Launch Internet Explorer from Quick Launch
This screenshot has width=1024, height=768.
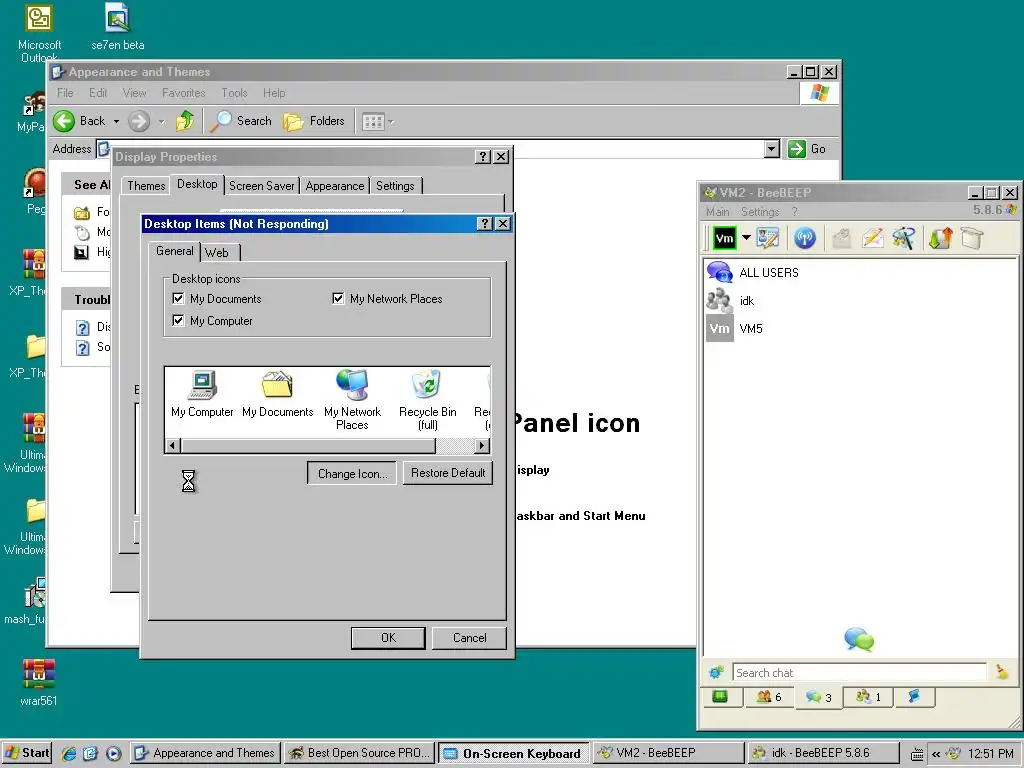click(69, 754)
